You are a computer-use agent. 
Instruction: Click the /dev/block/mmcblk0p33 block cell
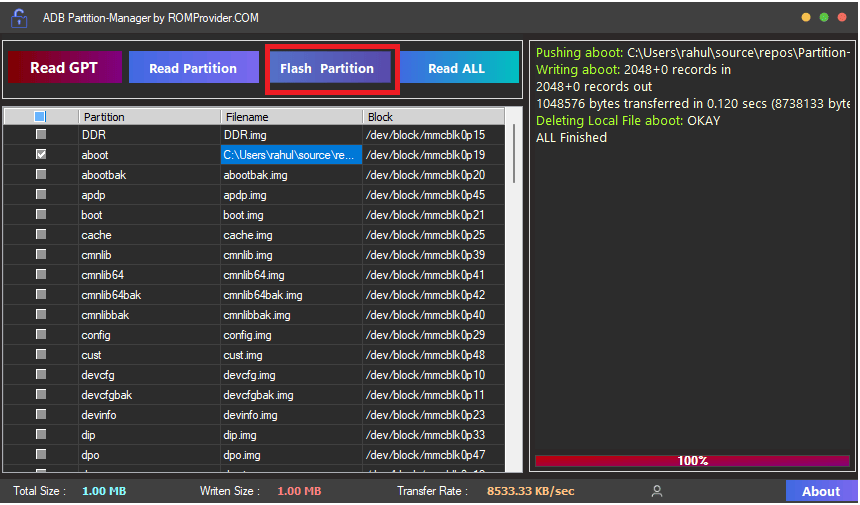tap(433, 435)
